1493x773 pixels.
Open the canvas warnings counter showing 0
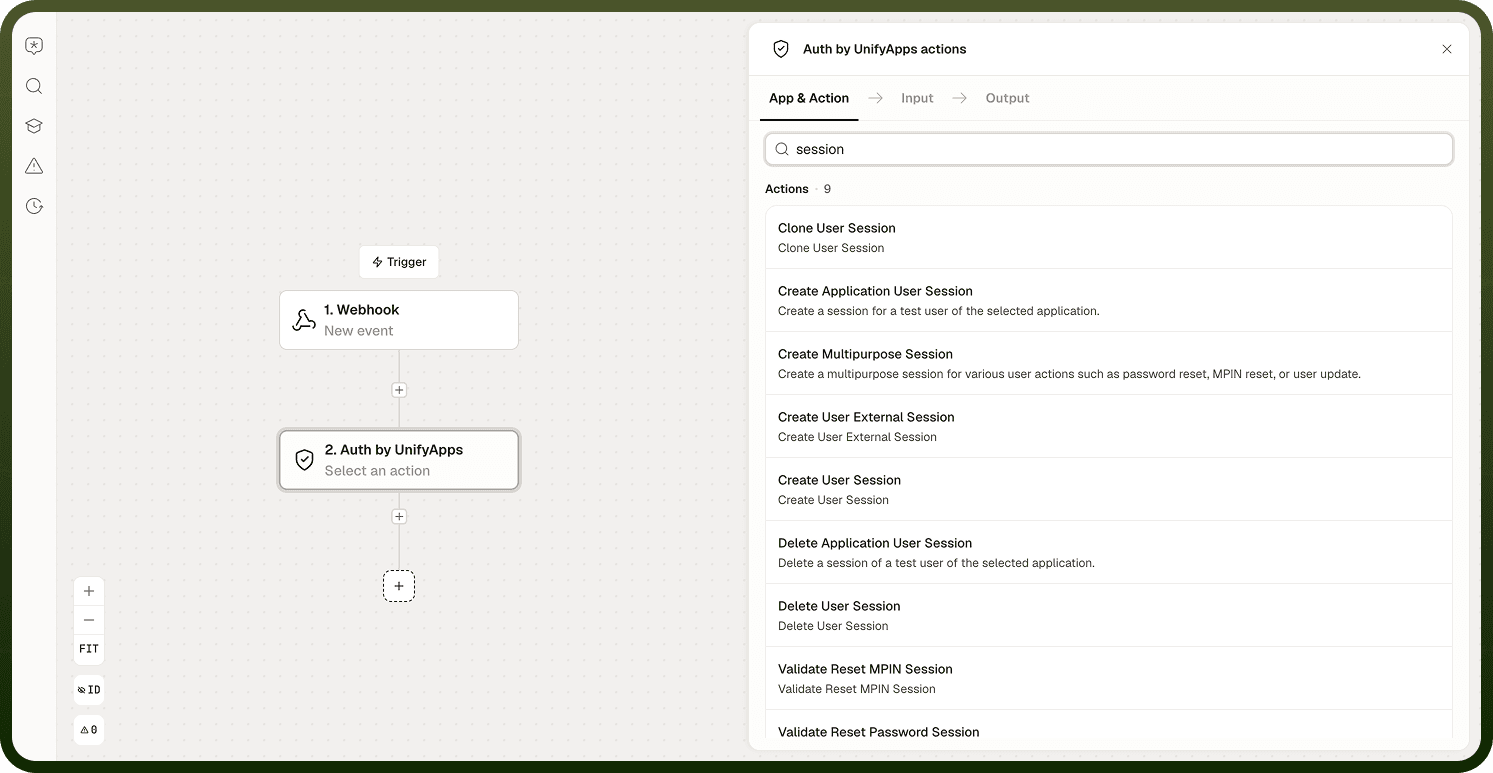pyautogui.click(x=89, y=730)
